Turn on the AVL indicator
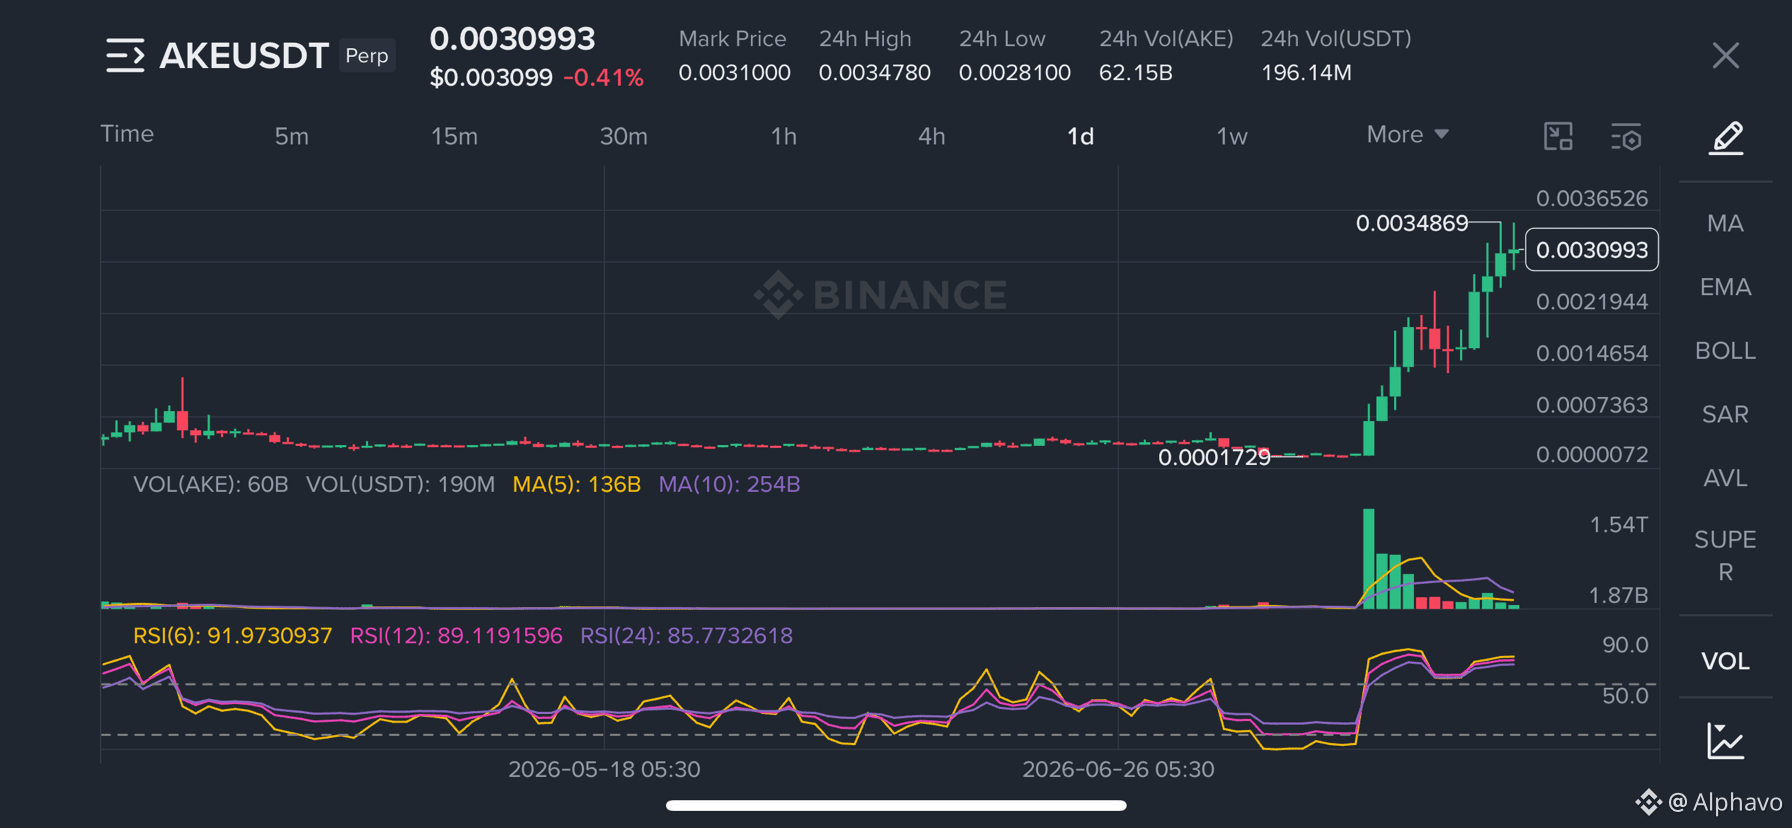Viewport: 1792px width, 828px height. 1725,478
